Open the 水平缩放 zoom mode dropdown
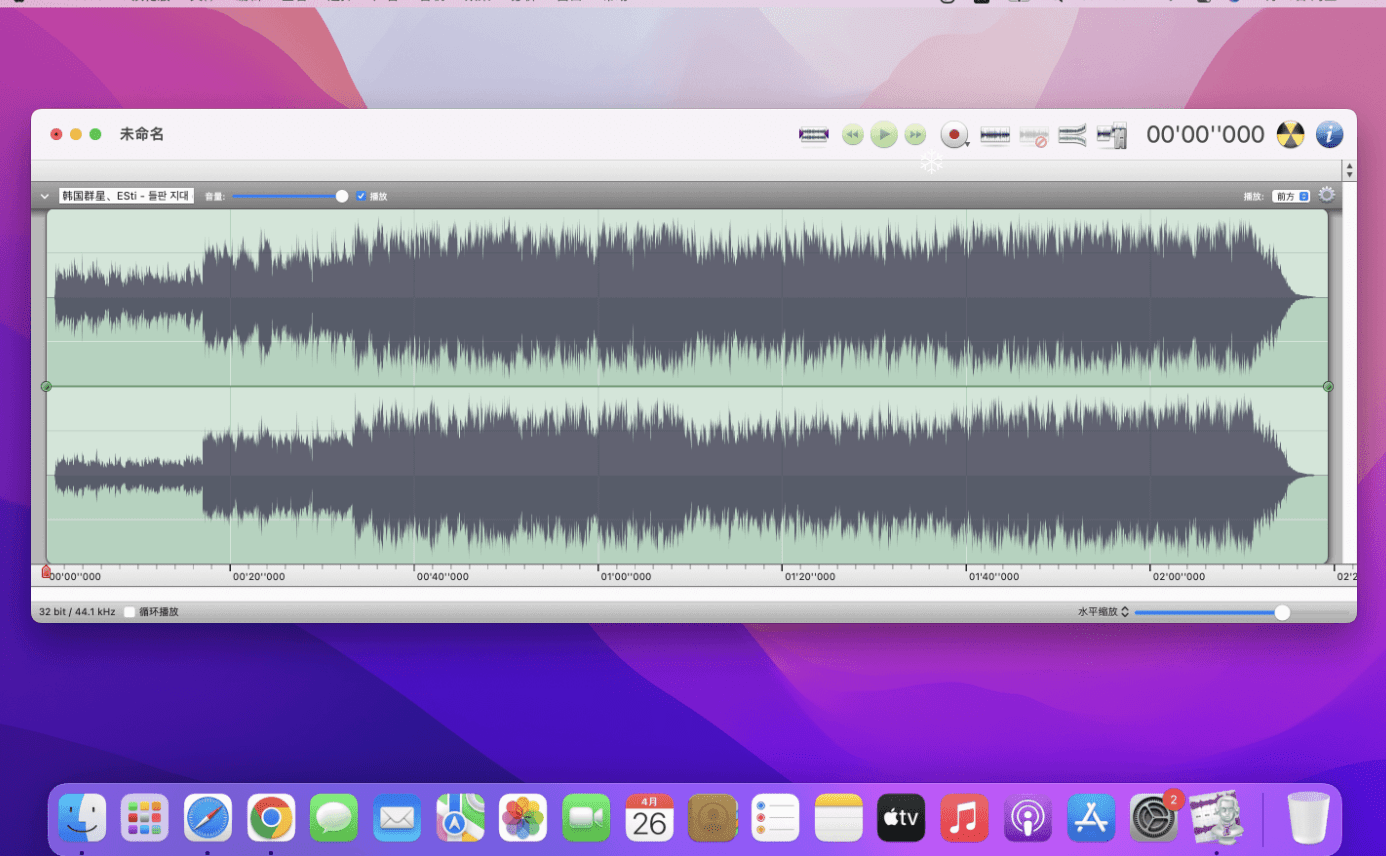Screen dimensions: 1386x856 1103,612
